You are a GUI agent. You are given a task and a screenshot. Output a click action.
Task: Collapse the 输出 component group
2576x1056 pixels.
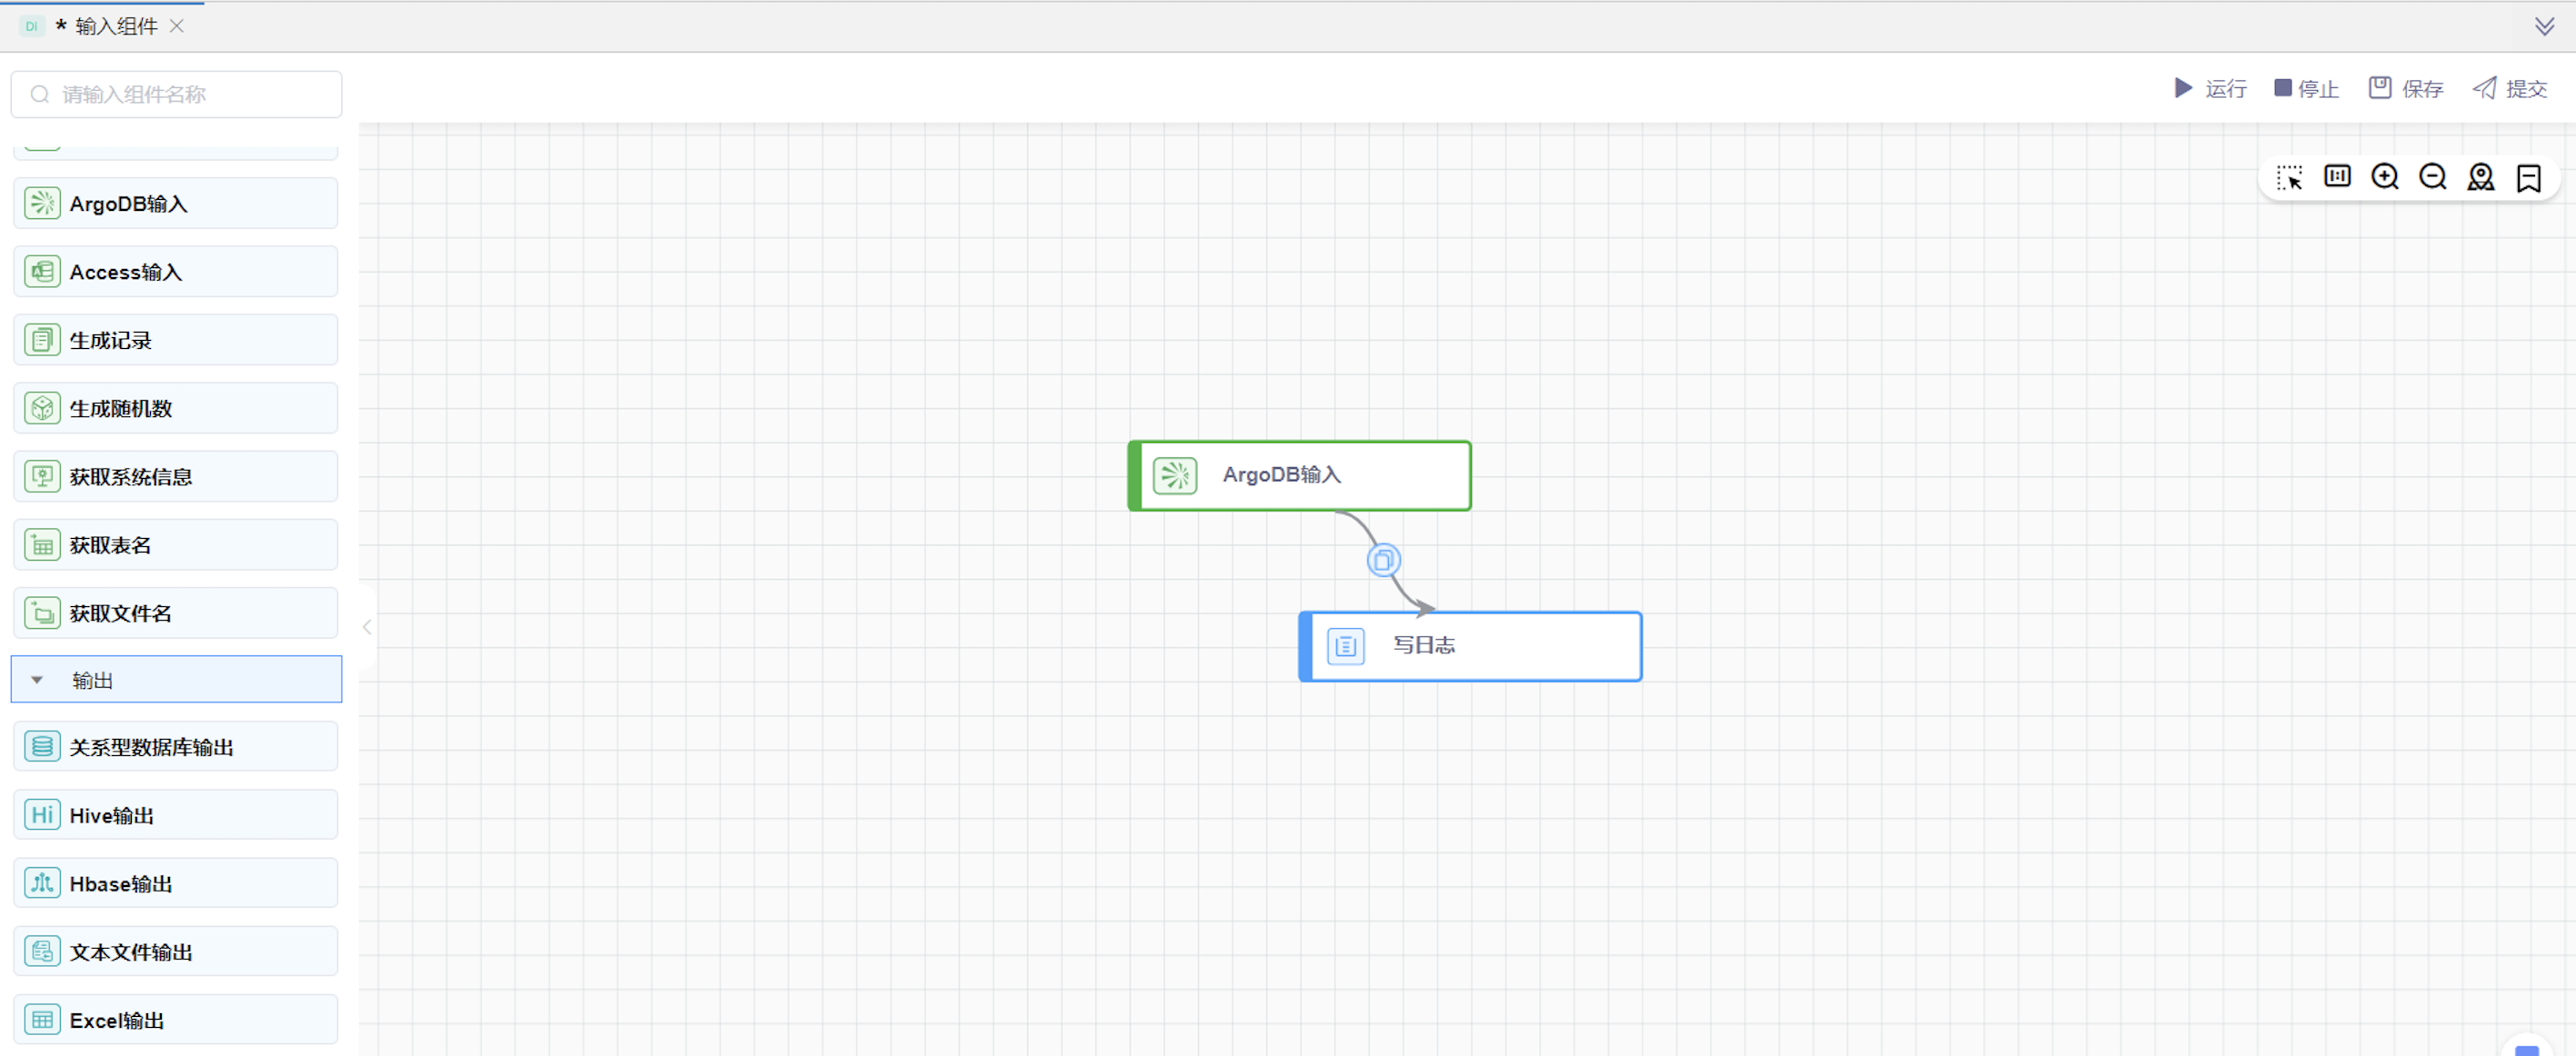(37, 680)
